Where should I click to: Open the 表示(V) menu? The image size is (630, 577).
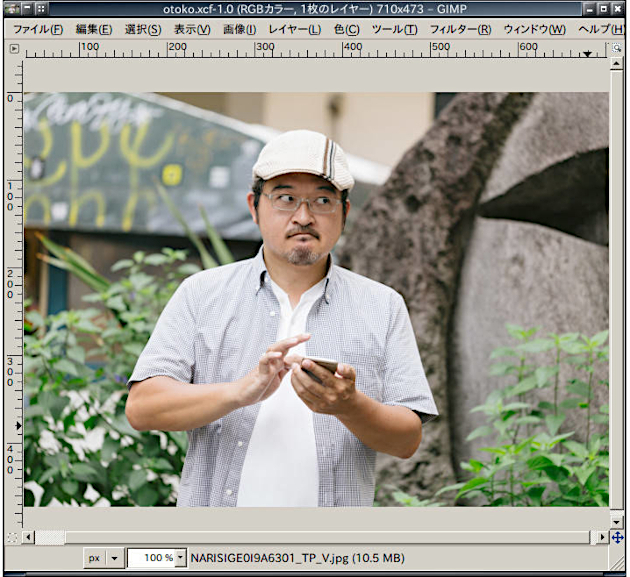(192, 29)
